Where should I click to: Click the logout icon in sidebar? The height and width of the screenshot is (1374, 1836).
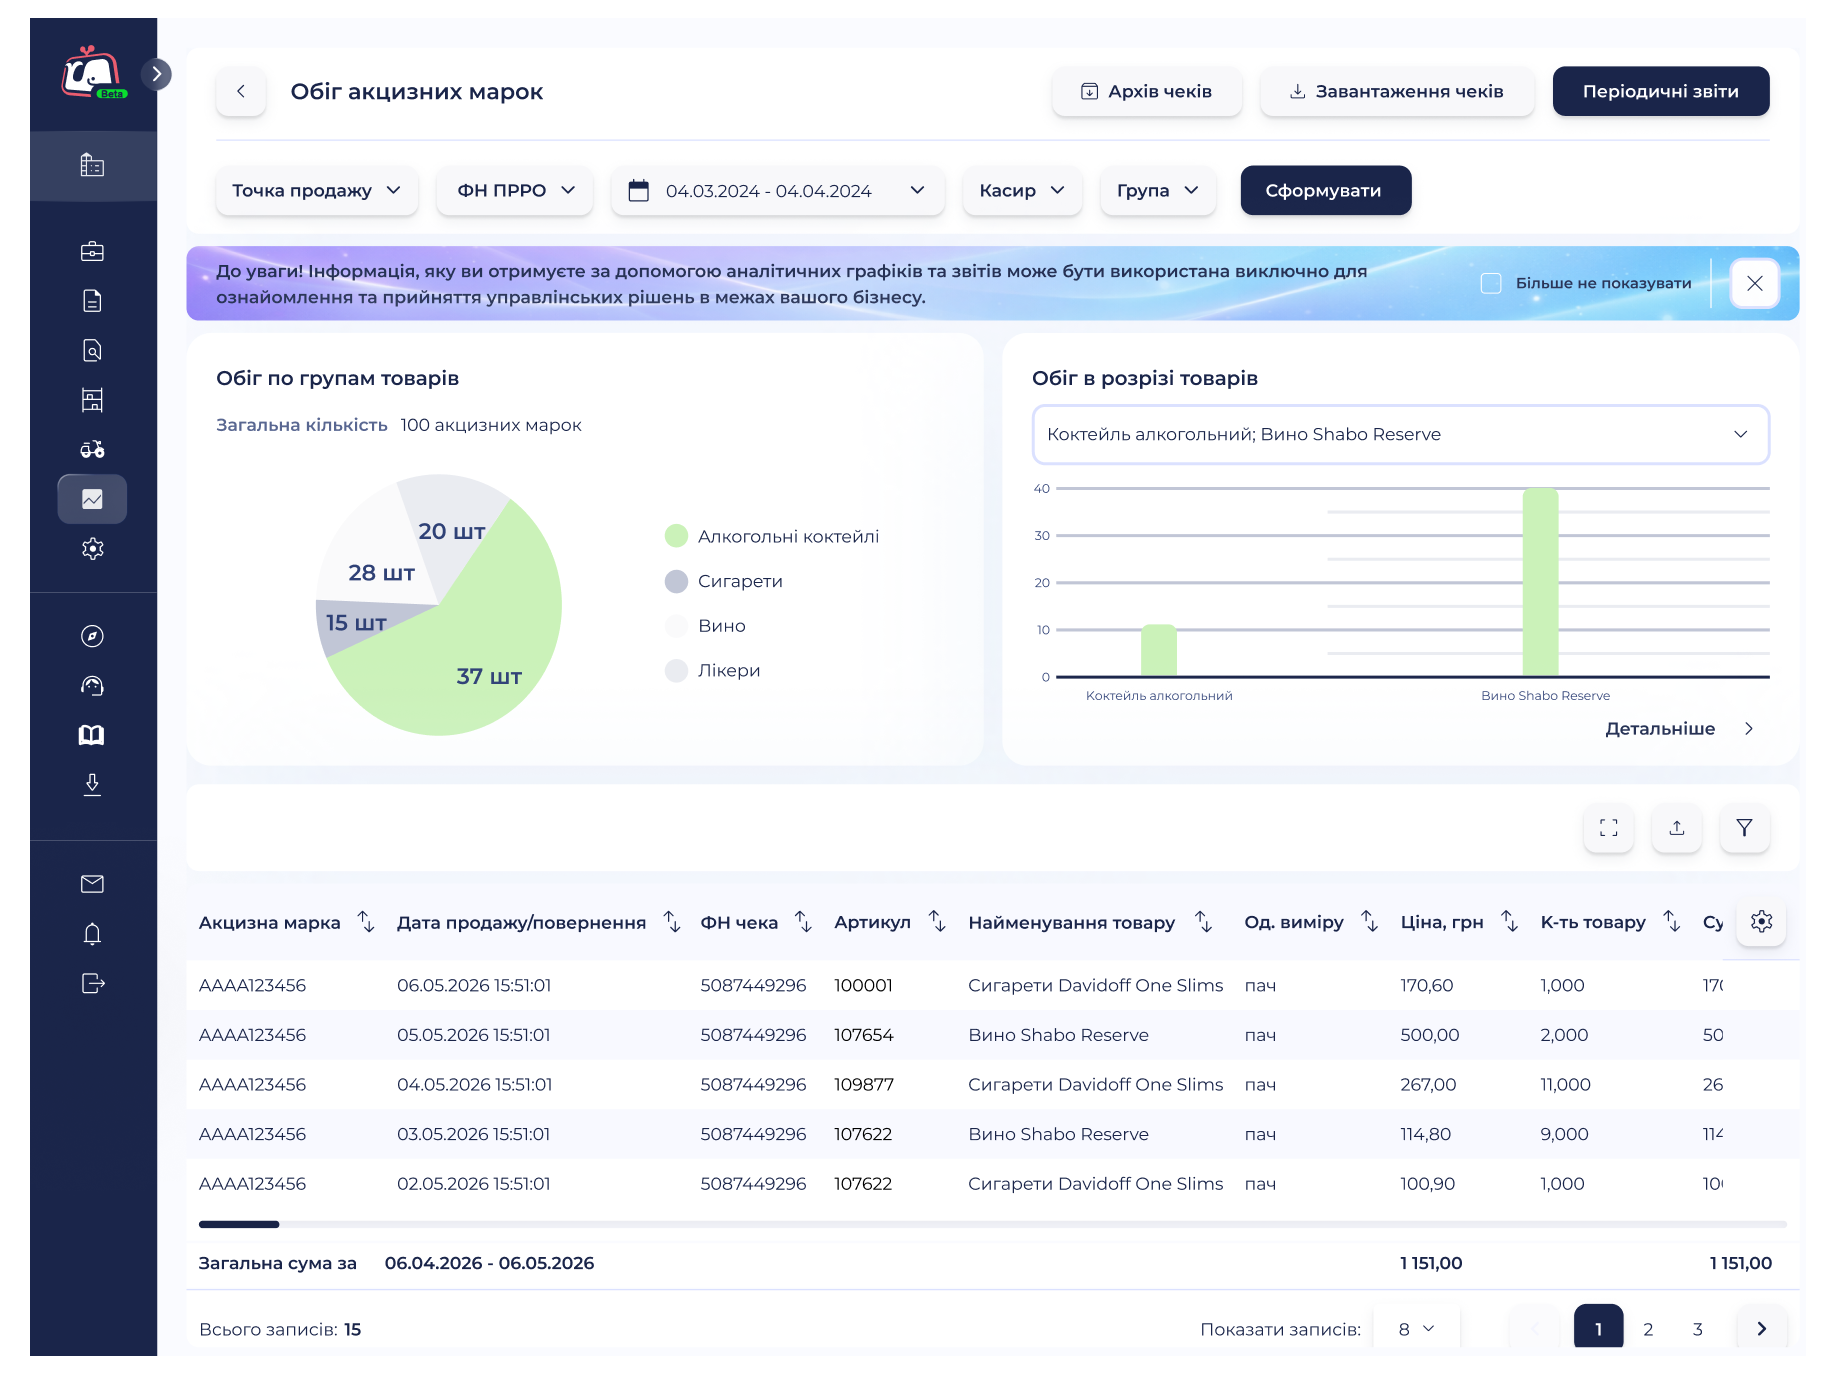[x=92, y=984]
